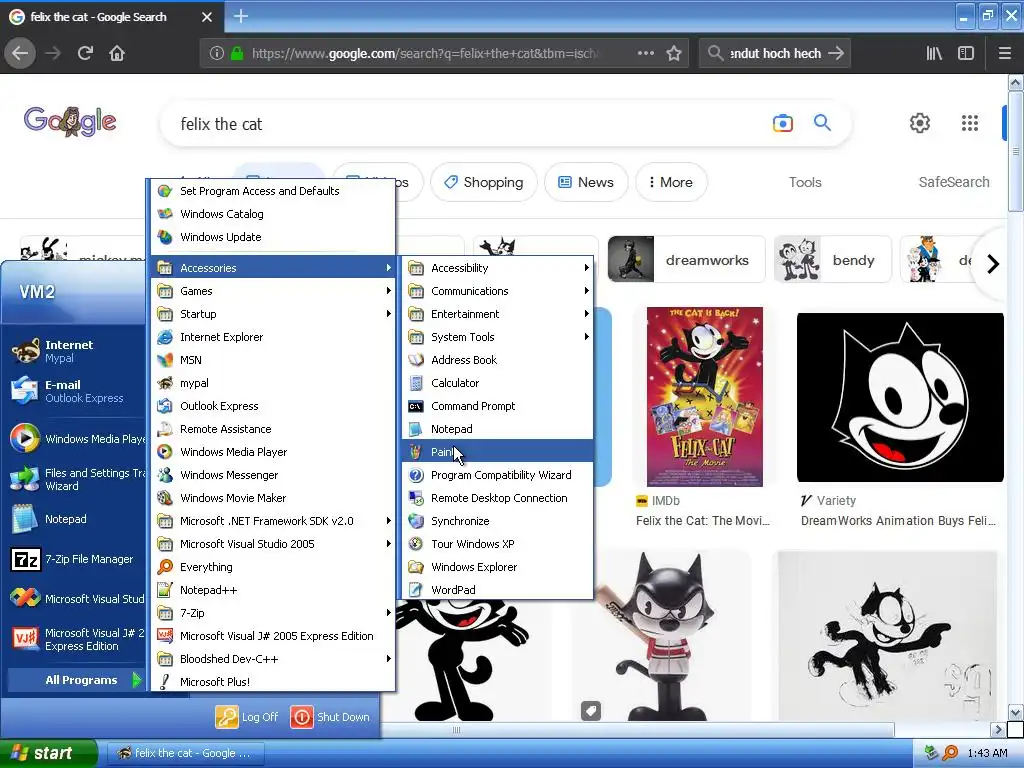Click Microsoft Plus! icon
1024x768 pixels.
tap(165, 682)
